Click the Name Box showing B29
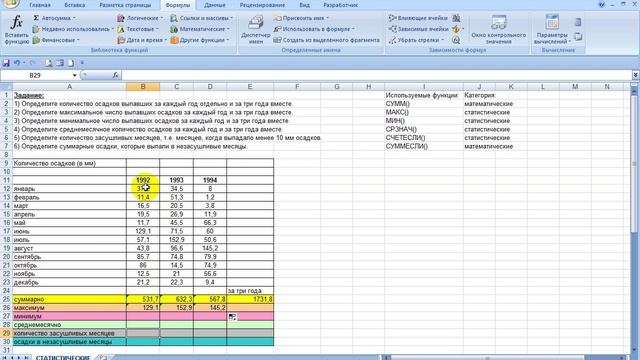The image size is (640, 360). coord(36,76)
